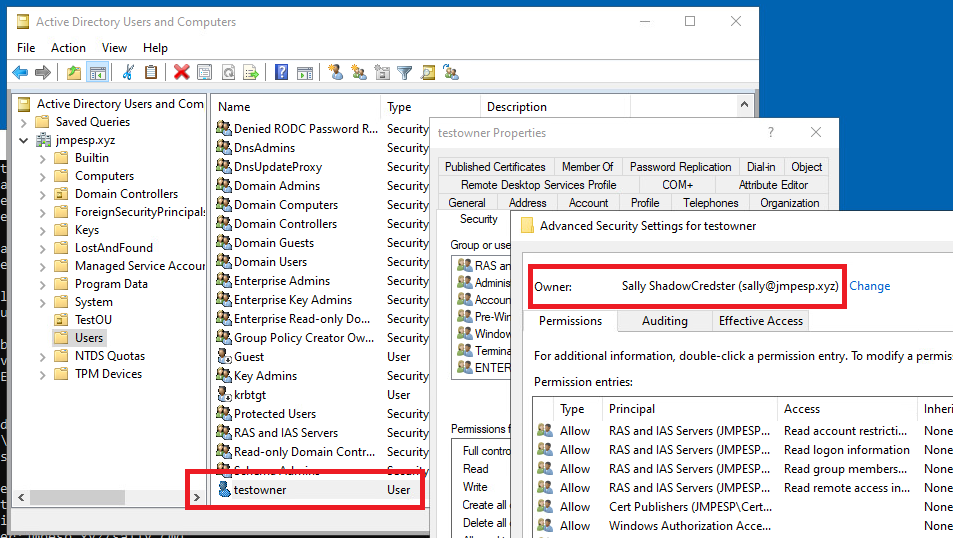The height and width of the screenshot is (538, 953).
Task: Expand the System container
Action: [42, 303]
